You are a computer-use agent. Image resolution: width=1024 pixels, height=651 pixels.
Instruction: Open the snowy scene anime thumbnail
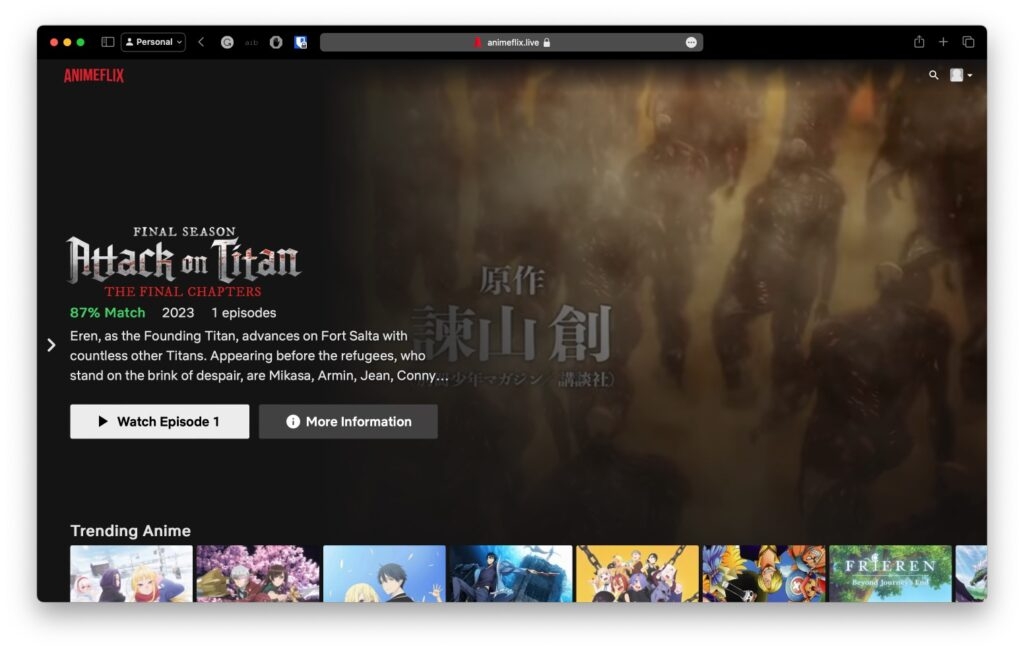click(131, 573)
